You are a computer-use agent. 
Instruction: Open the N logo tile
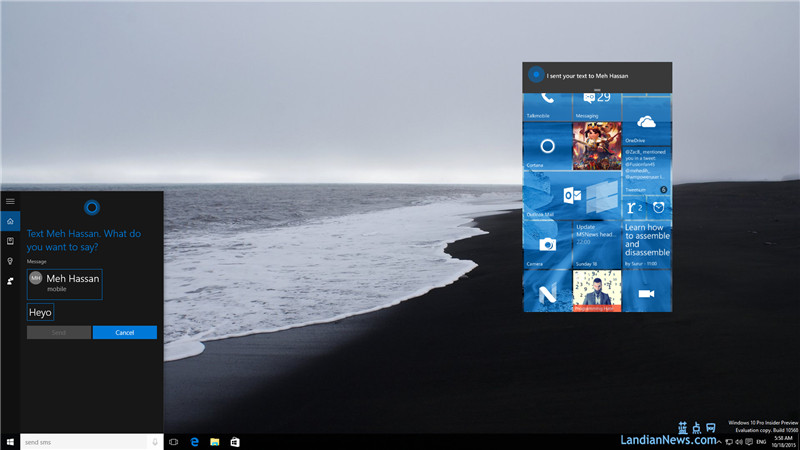click(547, 291)
